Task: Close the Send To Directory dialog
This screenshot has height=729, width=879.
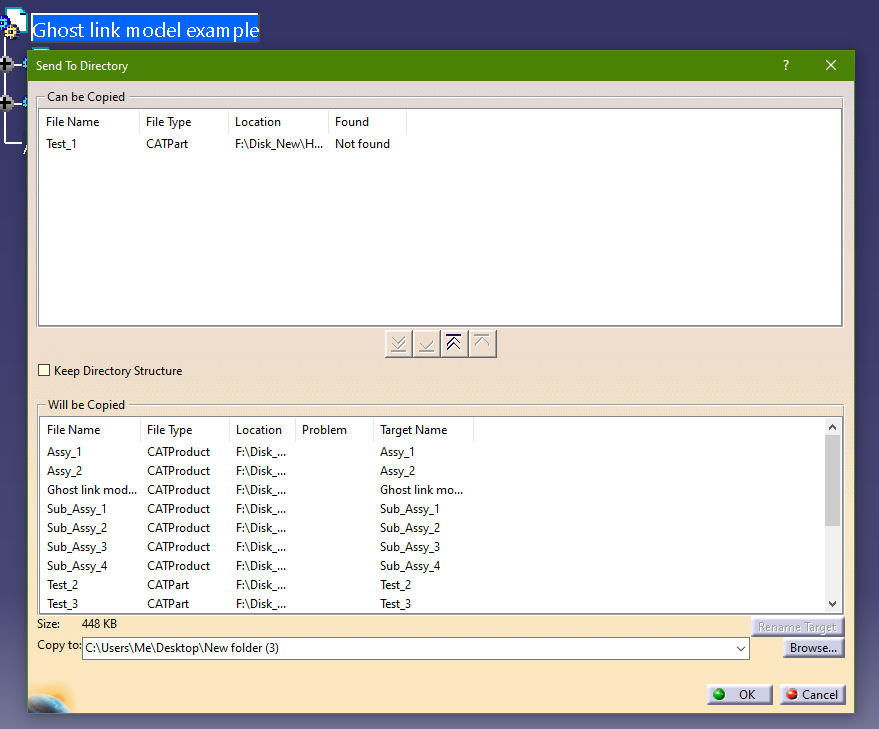Action: coord(831,66)
